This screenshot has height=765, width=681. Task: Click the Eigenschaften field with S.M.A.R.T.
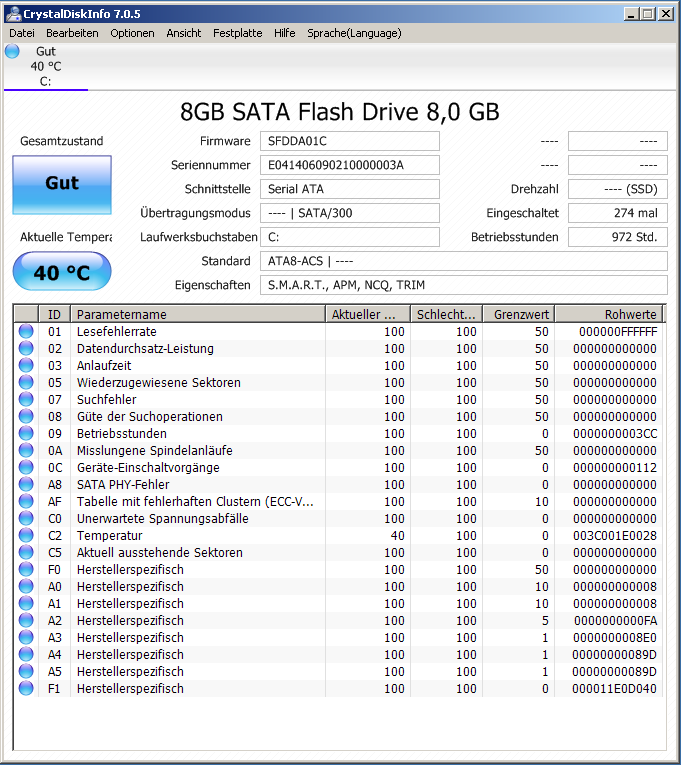point(464,285)
